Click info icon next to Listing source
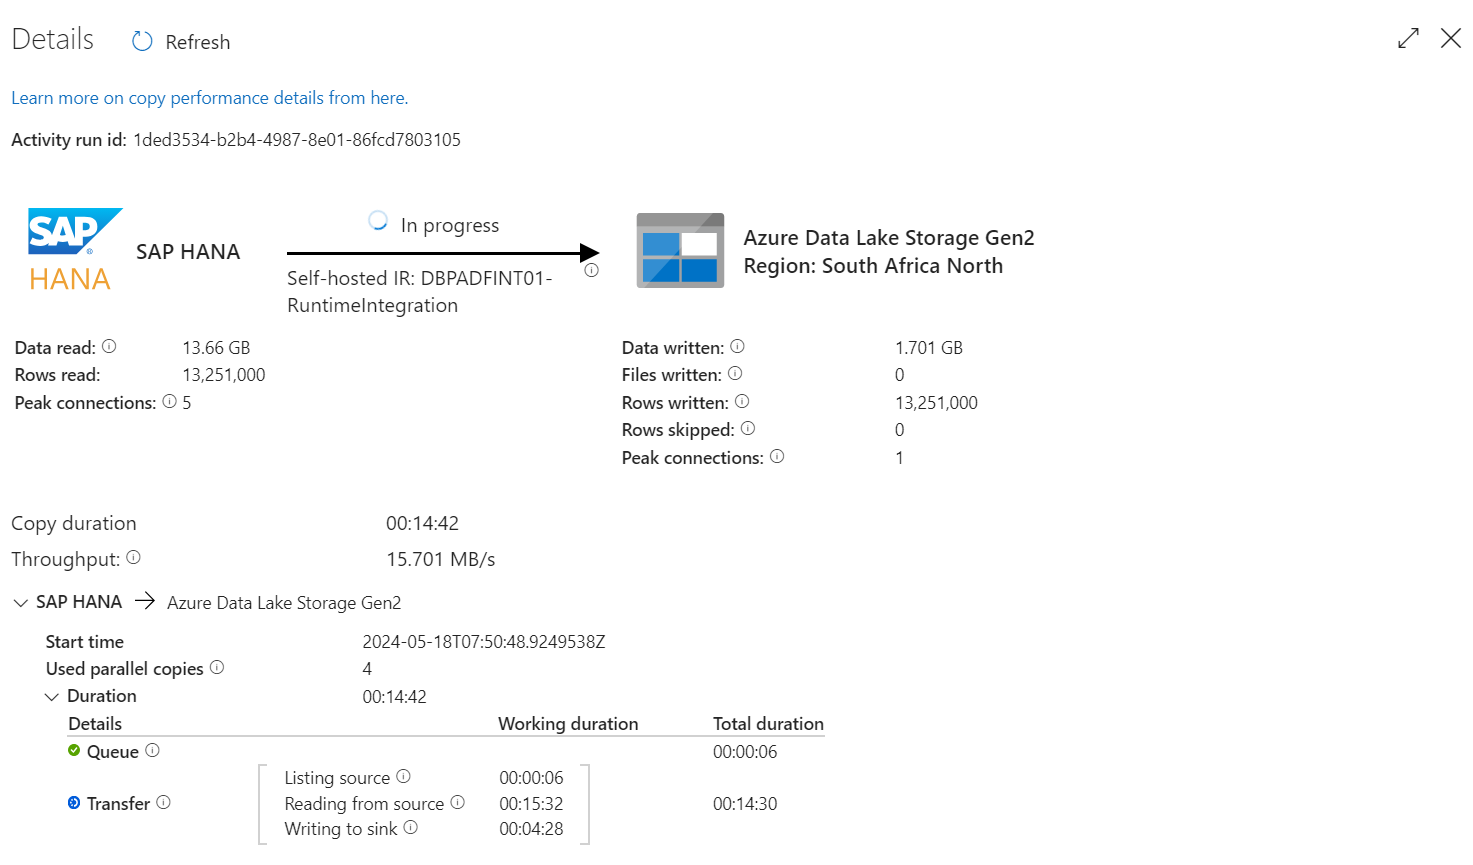The height and width of the screenshot is (865, 1473). click(403, 776)
